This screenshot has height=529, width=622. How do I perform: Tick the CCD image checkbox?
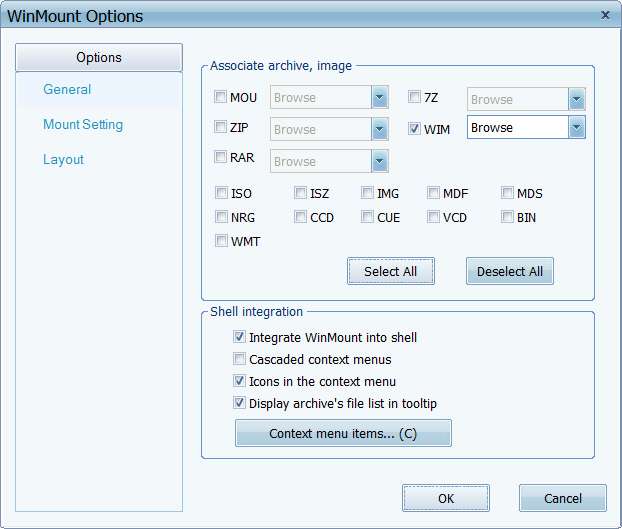(300, 217)
